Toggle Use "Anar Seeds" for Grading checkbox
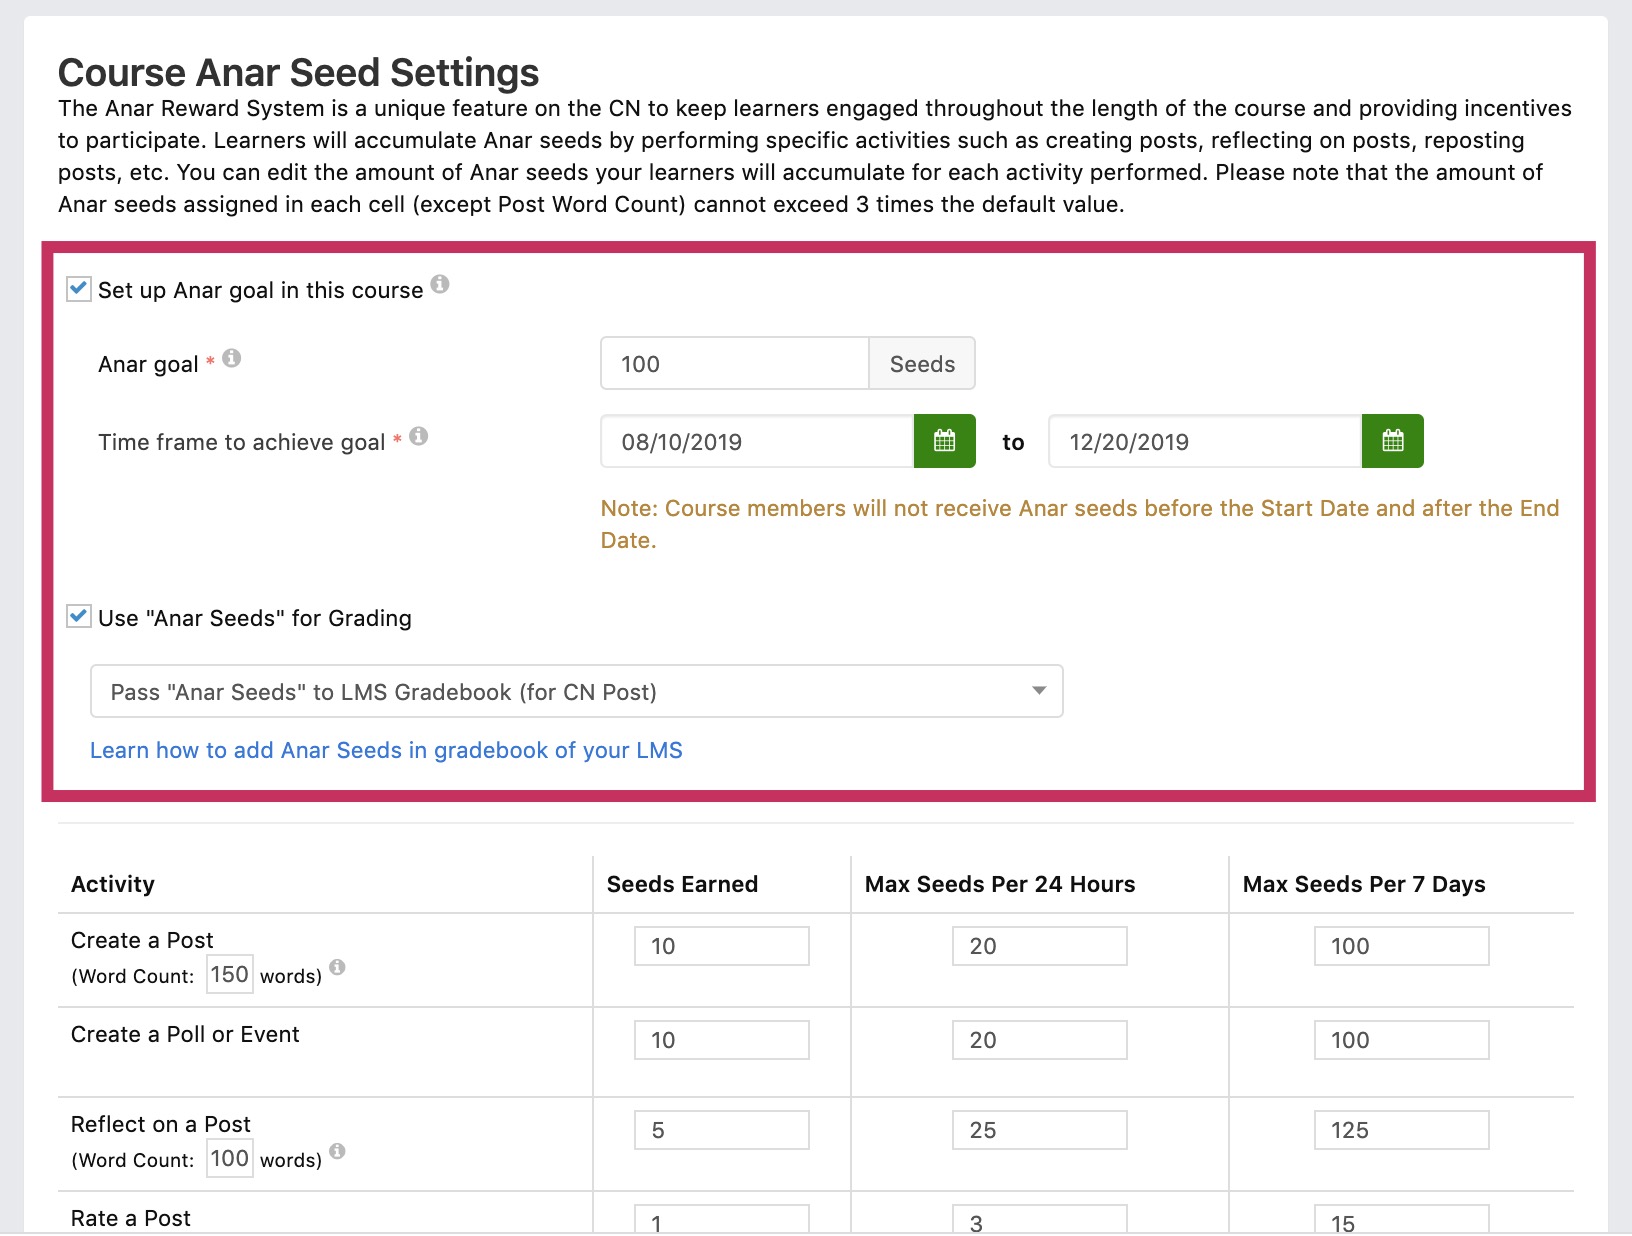 coord(79,617)
